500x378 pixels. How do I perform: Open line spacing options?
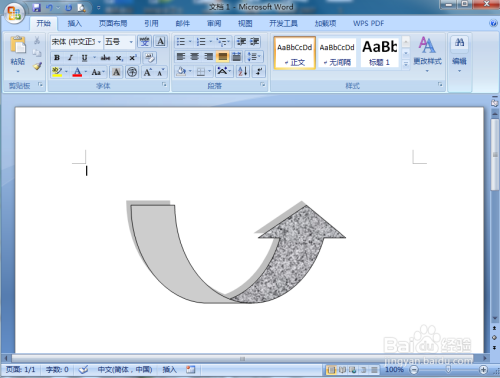pos(254,57)
